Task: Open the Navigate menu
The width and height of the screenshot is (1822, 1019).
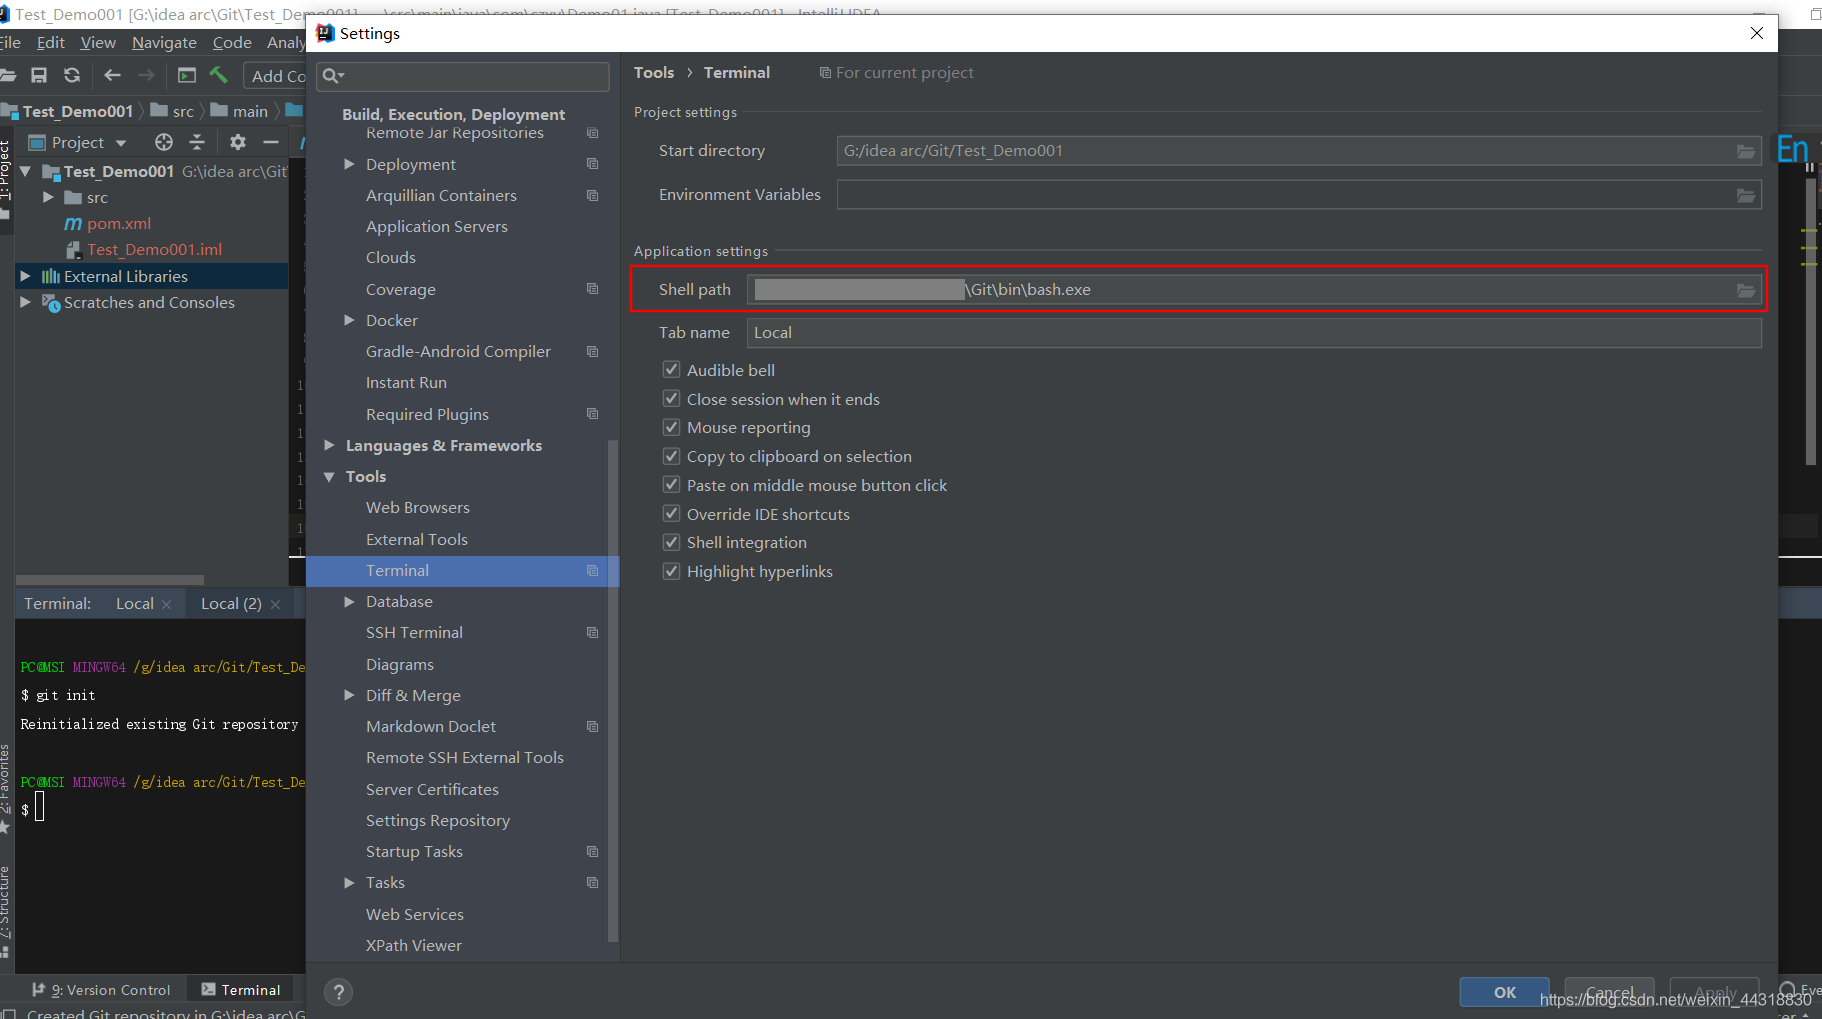Action: click(x=164, y=43)
